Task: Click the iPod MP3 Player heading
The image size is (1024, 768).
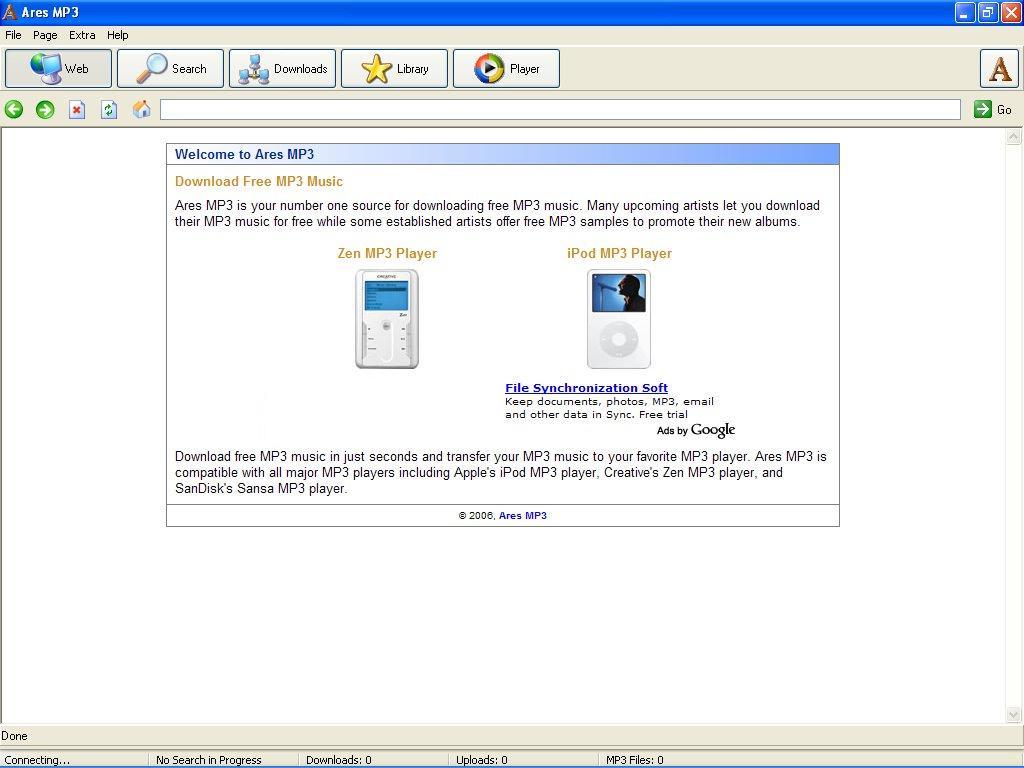Action: click(x=619, y=253)
